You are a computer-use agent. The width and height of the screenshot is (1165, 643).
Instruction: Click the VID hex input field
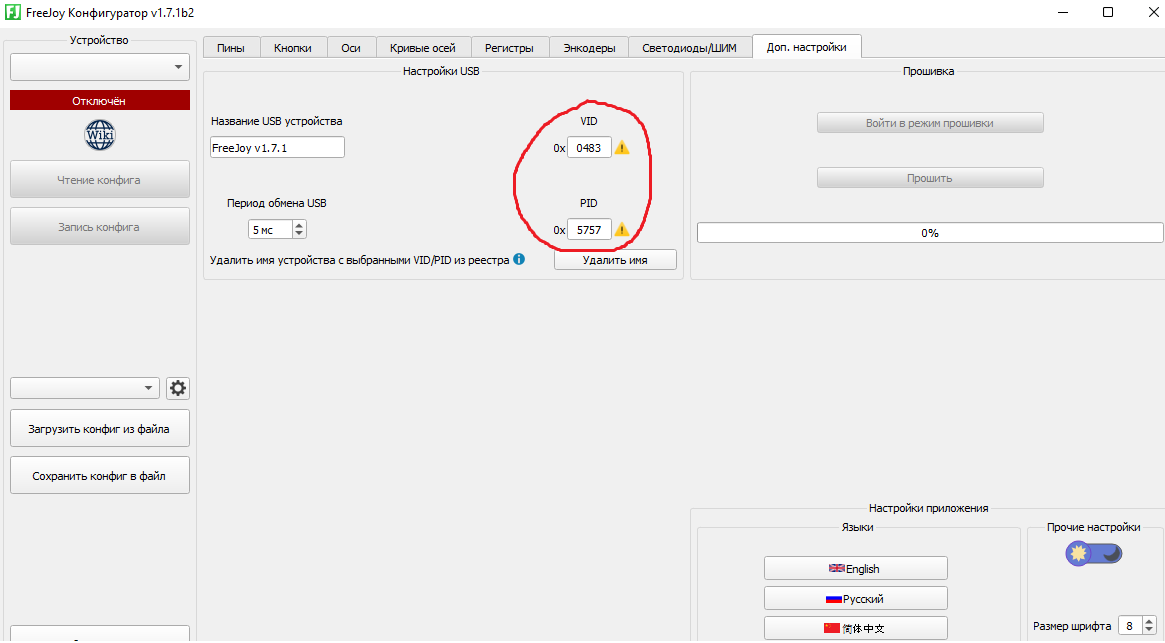pyautogui.click(x=589, y=148)
